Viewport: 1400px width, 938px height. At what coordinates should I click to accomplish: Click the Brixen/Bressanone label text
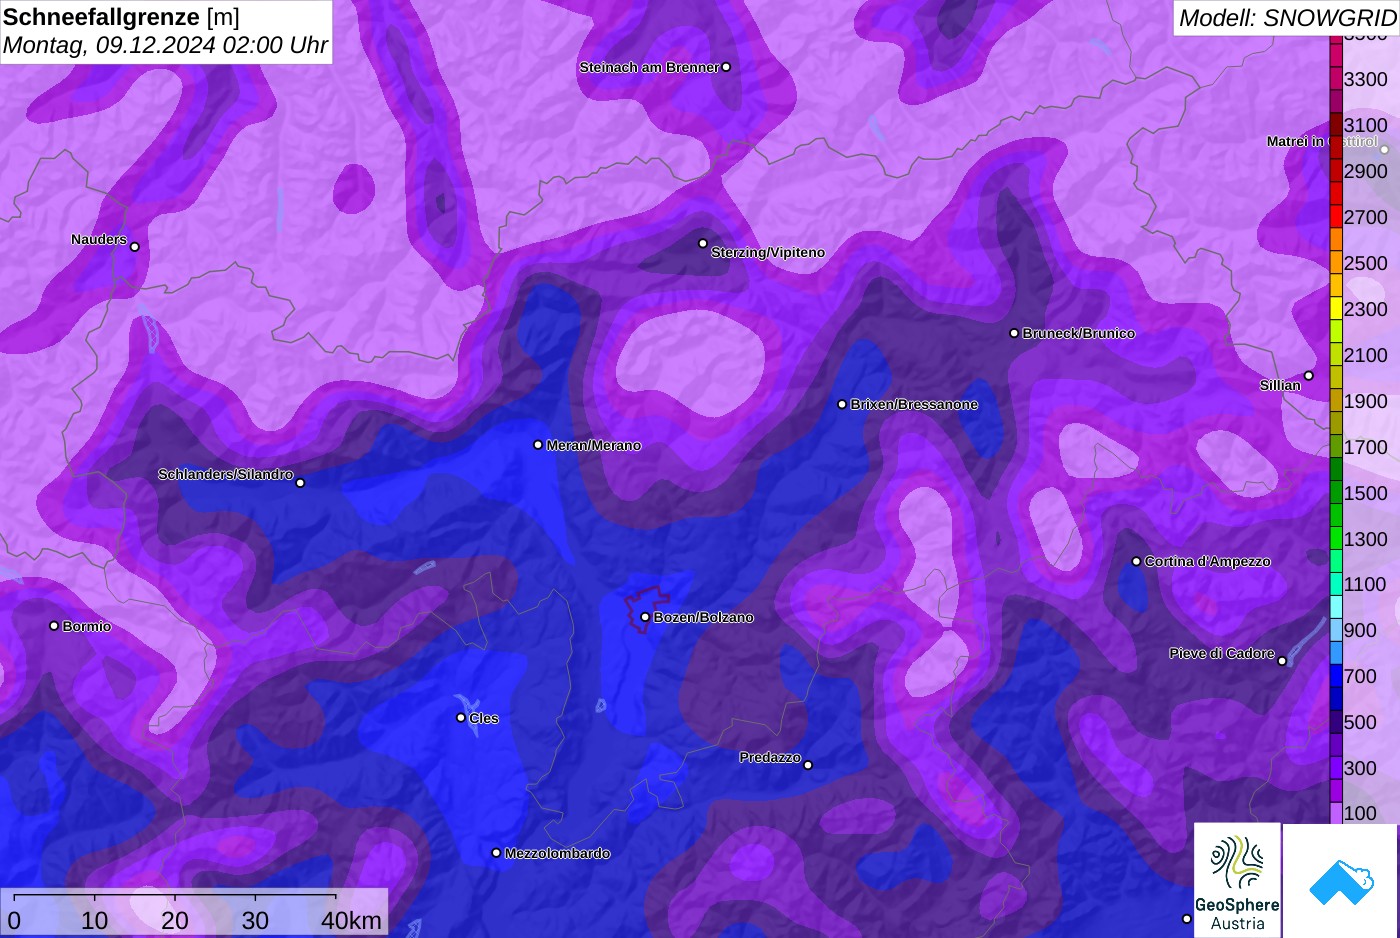point(914,404)
